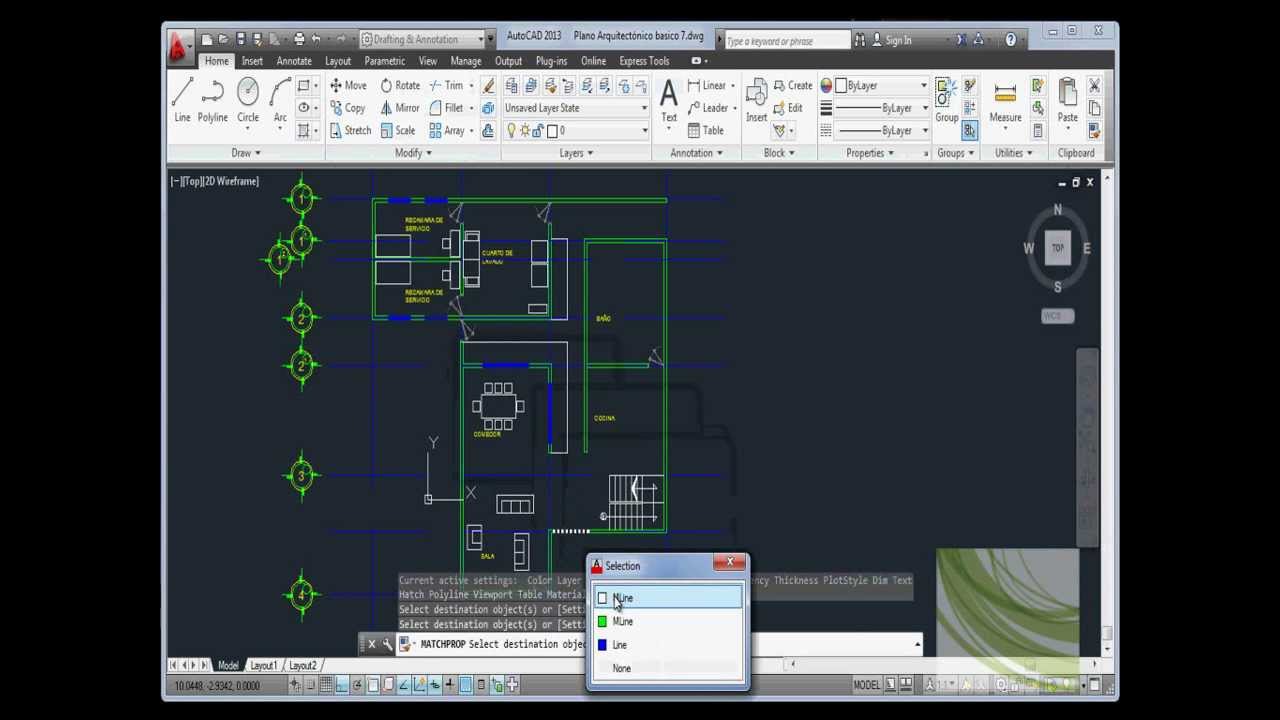
Task: Select the Circle tool
Action: pyautogui.click(x=248, y=101)
